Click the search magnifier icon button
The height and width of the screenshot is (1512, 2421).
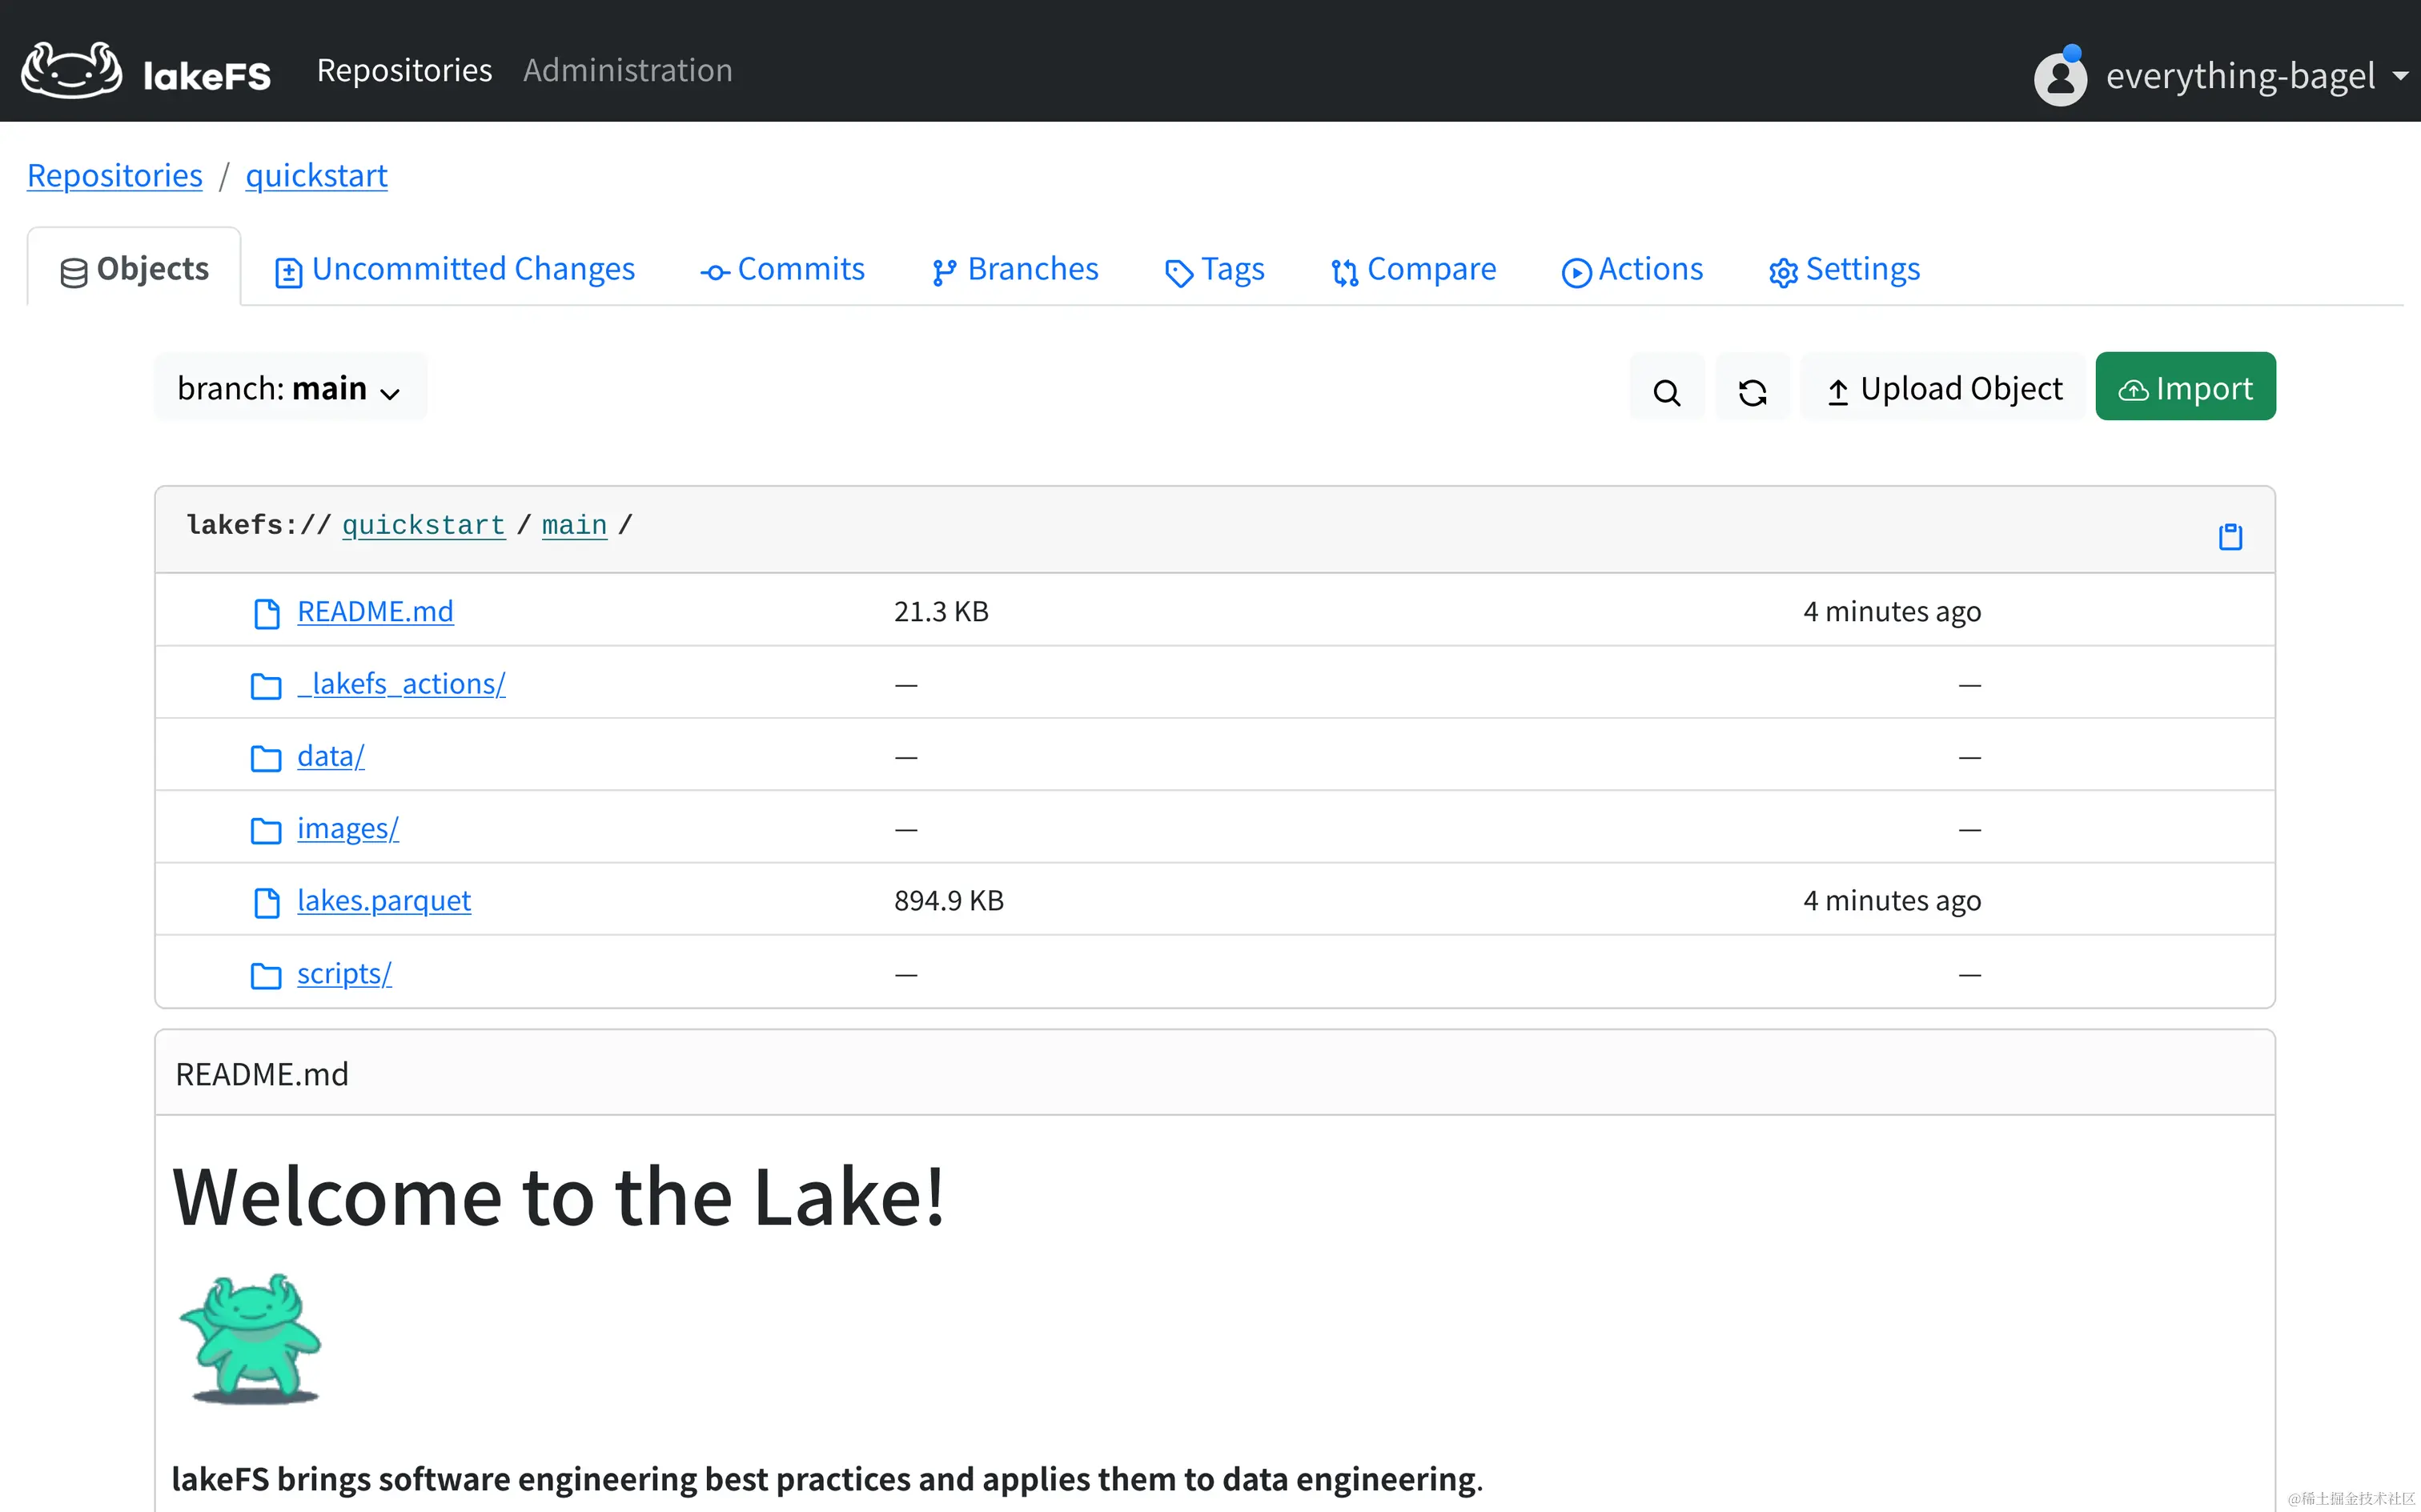click(1666, 390)
